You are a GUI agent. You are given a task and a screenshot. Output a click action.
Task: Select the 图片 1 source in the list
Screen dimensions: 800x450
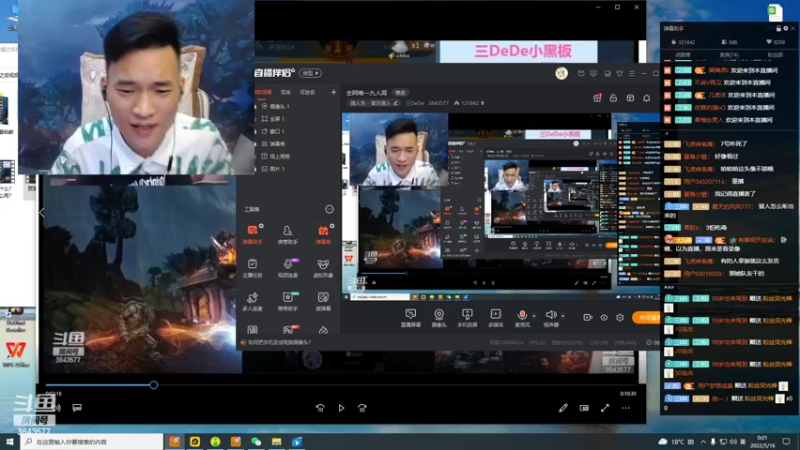(273, 168)
